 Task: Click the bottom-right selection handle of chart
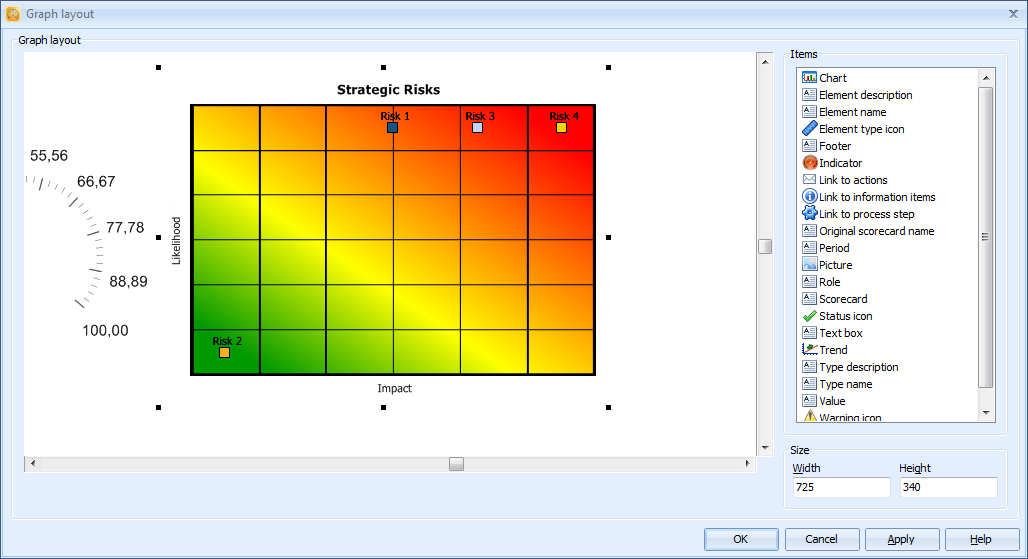[x=608, y=408]
